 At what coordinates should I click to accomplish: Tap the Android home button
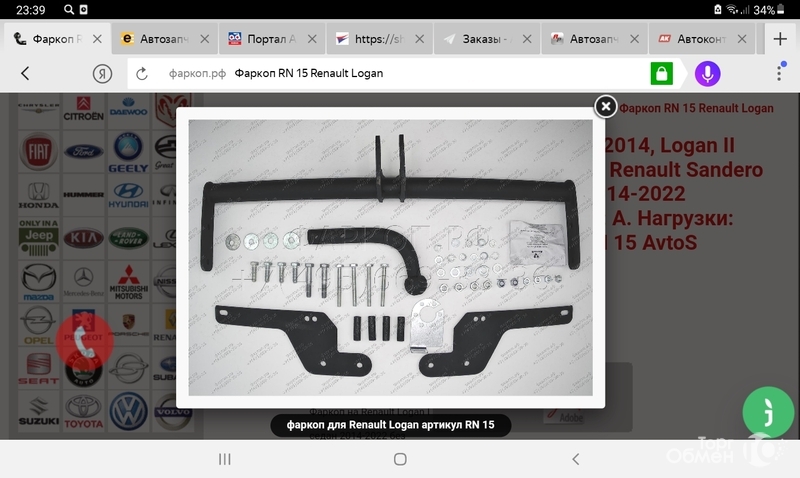click(400, 459)
